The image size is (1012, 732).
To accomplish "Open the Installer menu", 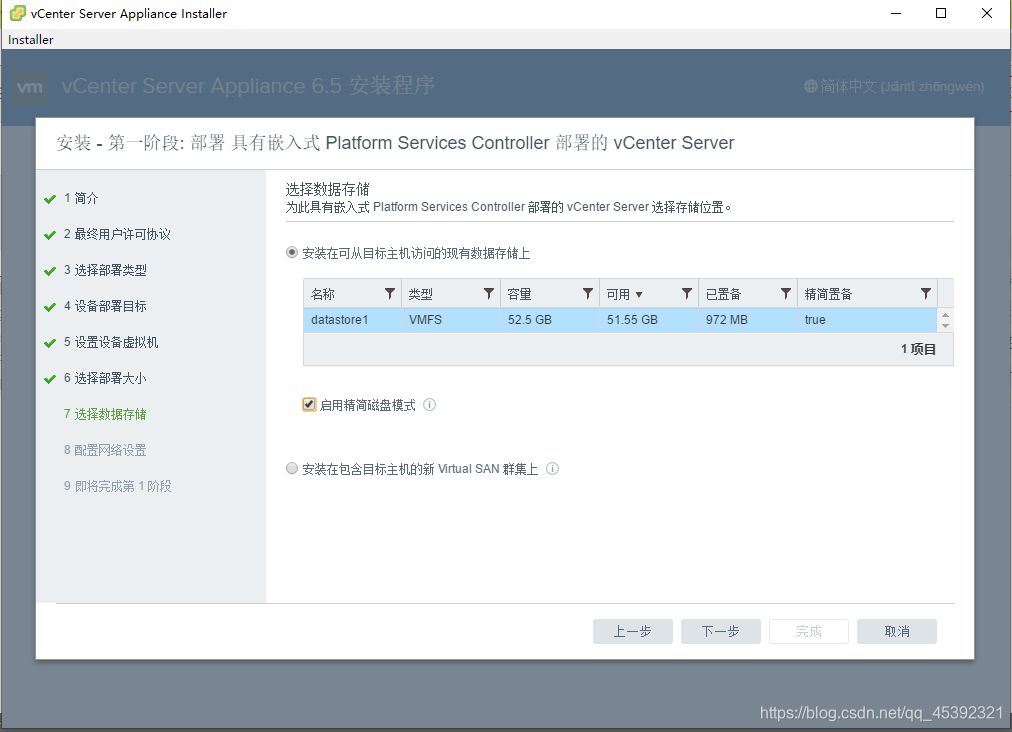I will (30, 39).
